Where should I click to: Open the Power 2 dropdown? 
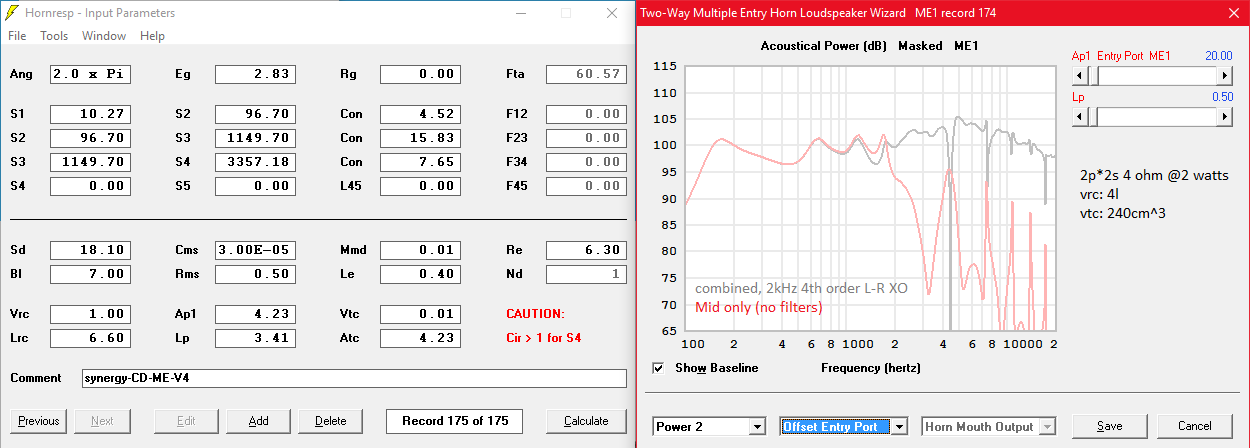tap(709, 426)
